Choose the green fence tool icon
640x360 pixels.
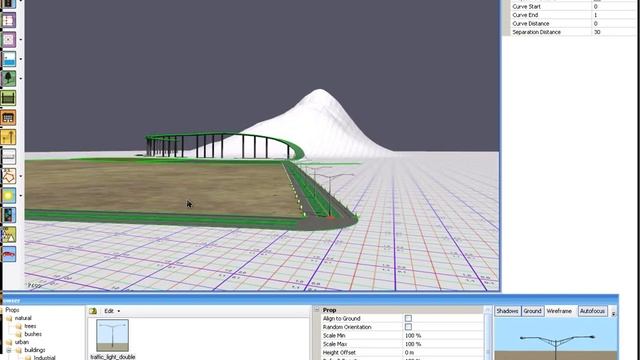click(8, 98)
